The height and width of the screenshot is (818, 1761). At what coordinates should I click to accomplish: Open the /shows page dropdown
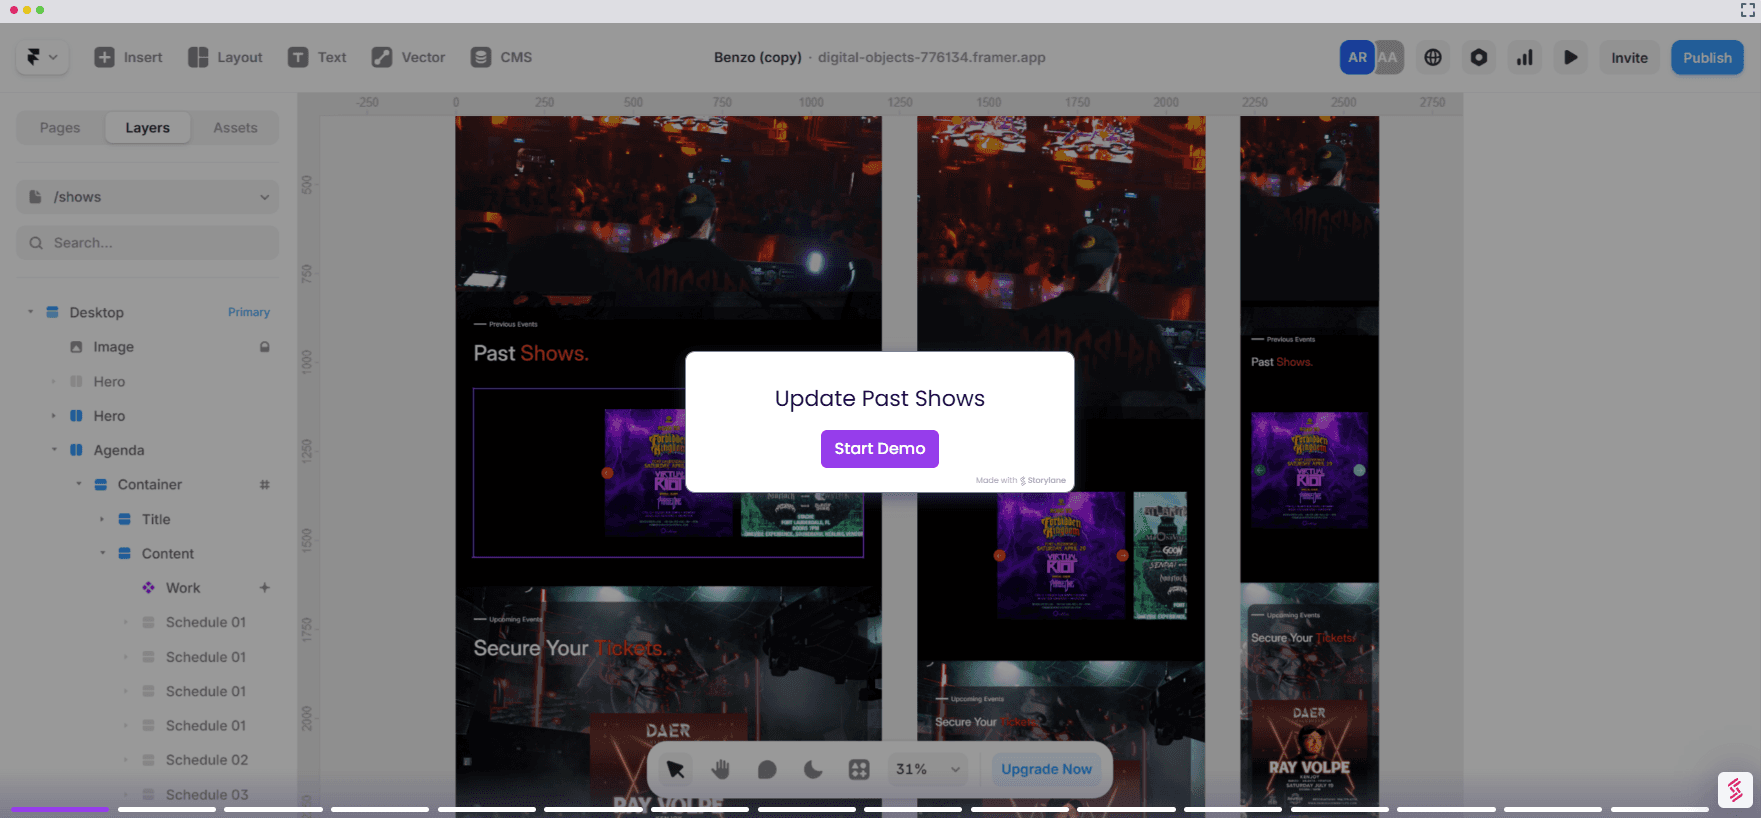pyautogui.click(x=147, y=197)
